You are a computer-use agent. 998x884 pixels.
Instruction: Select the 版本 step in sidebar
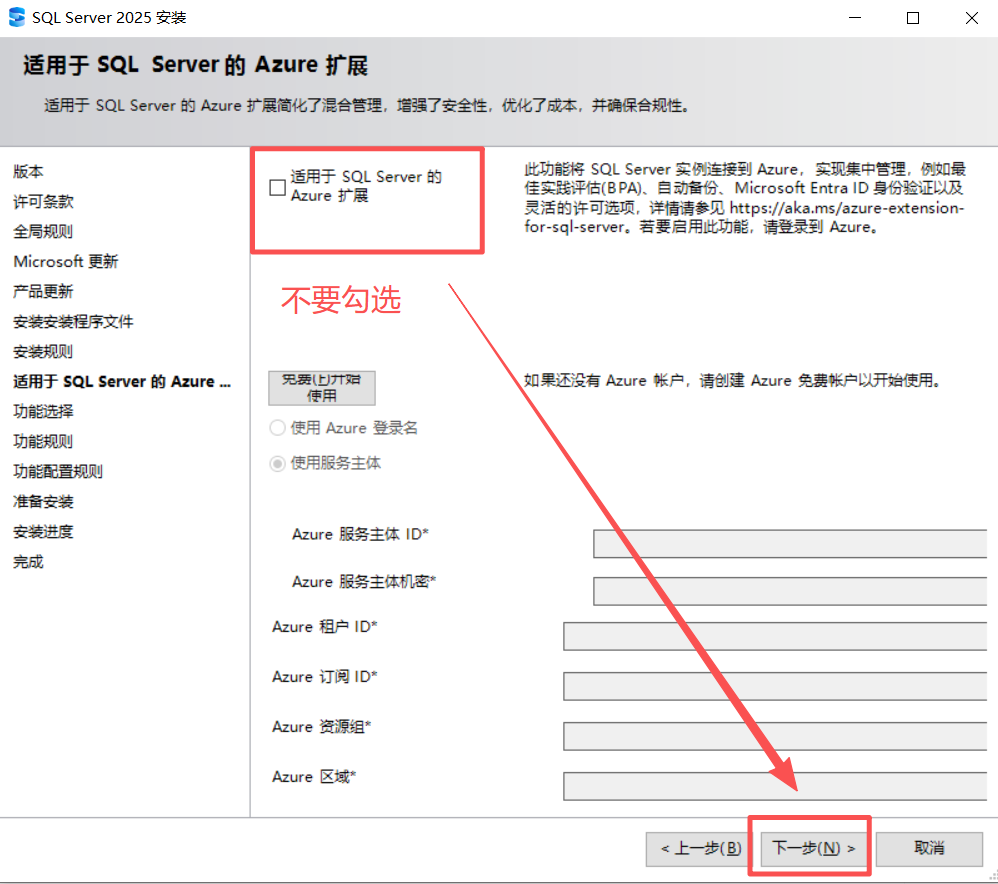(29, 171)
